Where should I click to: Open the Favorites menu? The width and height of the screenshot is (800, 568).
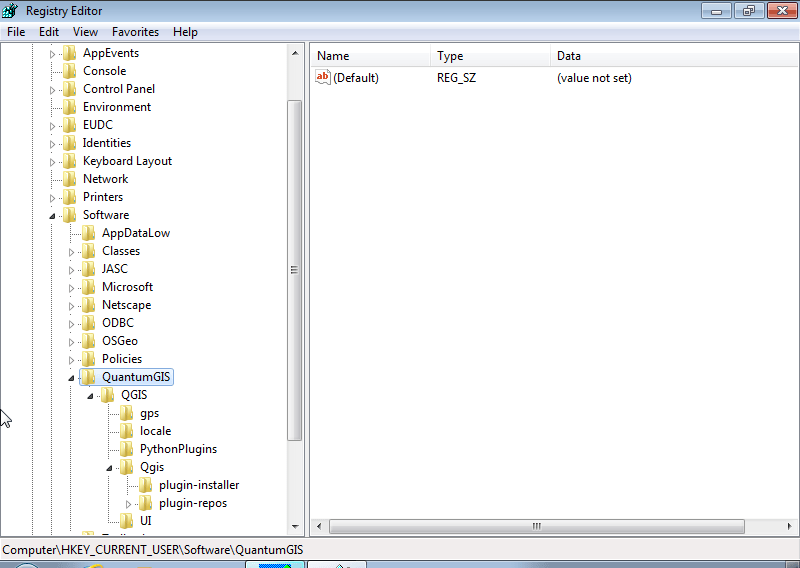coord(135,32)
